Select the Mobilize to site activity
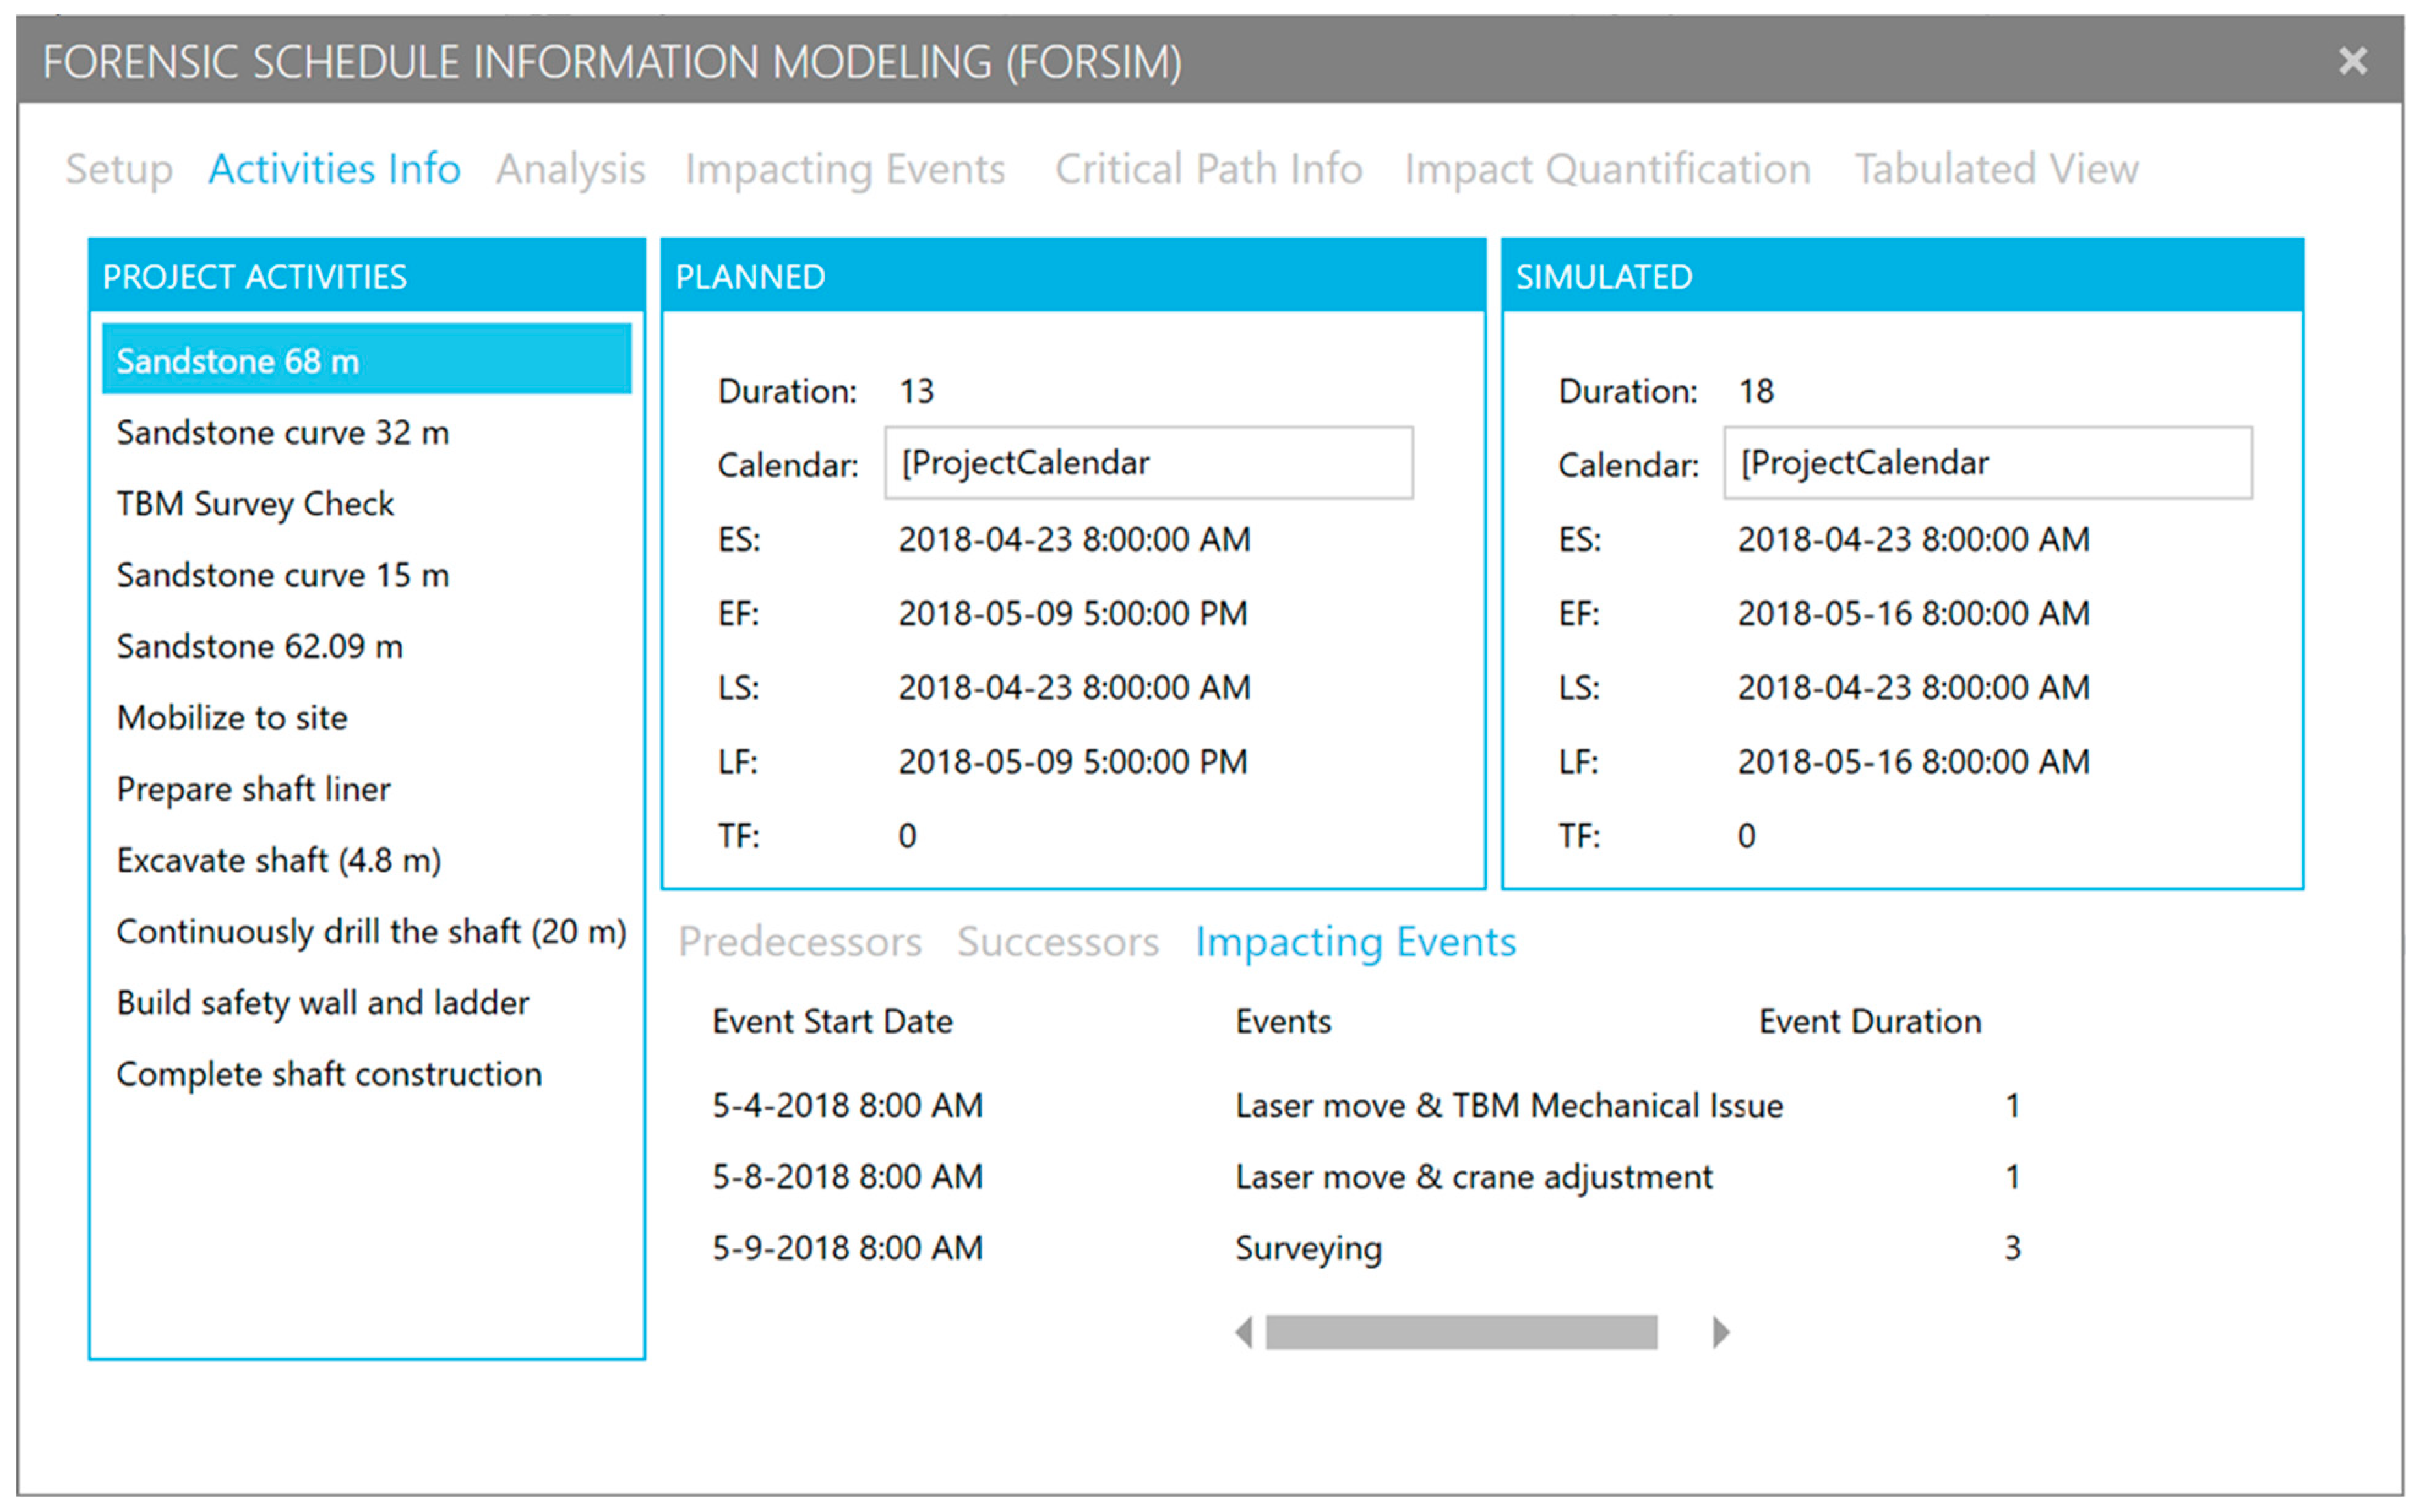The image size is (2422, 1512). [232, 718]
